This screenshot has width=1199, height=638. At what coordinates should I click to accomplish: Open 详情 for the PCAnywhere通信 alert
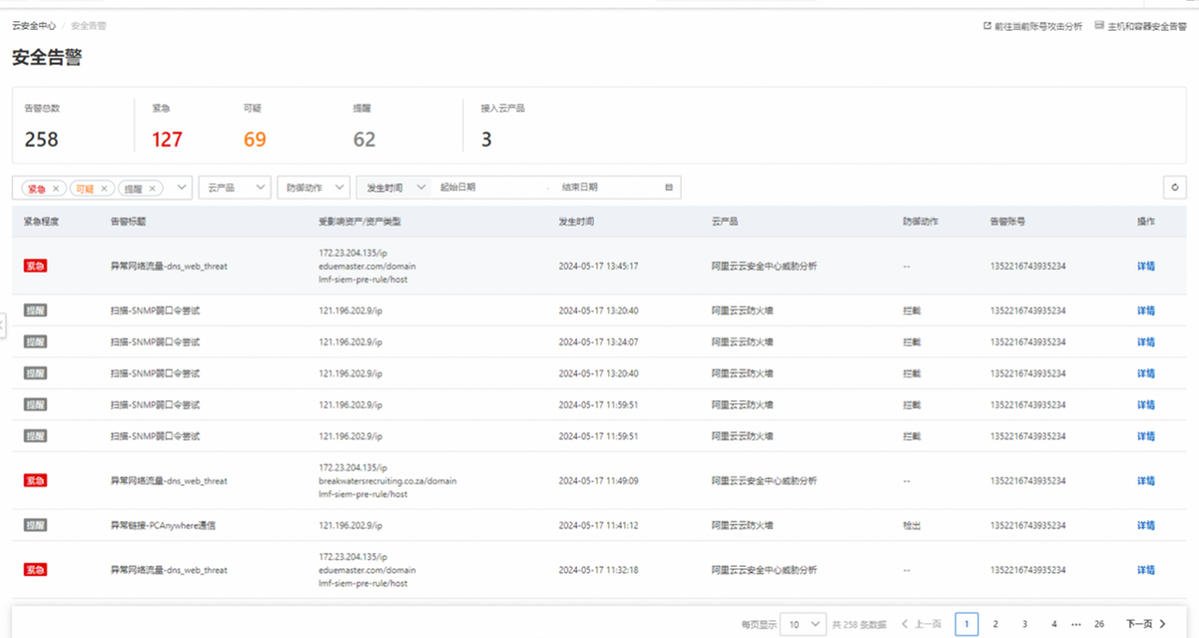click(x=1145, y=525)
